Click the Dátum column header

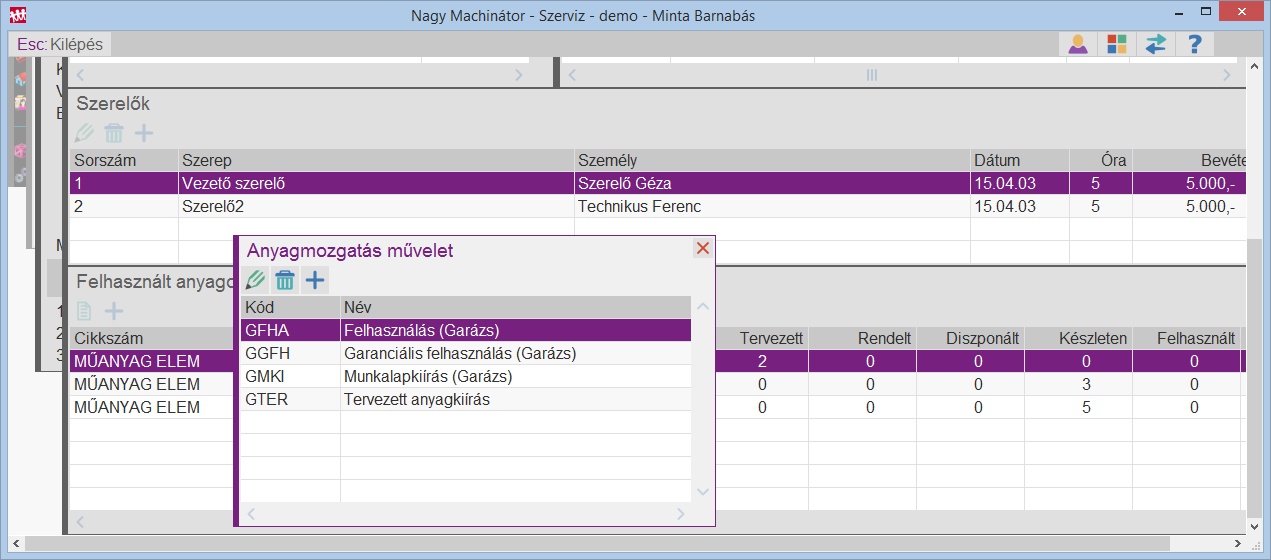1020,160
